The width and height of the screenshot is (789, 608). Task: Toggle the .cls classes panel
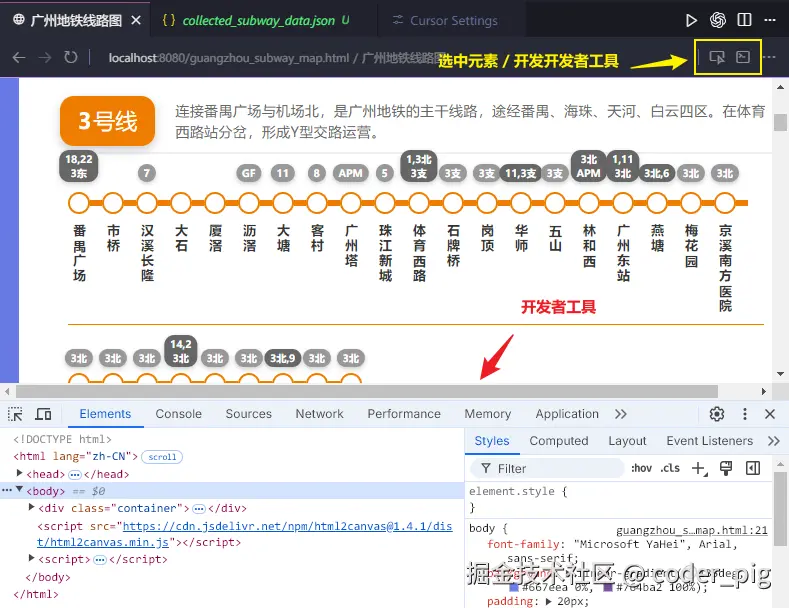pyautogui.click(x=670, y=469)
